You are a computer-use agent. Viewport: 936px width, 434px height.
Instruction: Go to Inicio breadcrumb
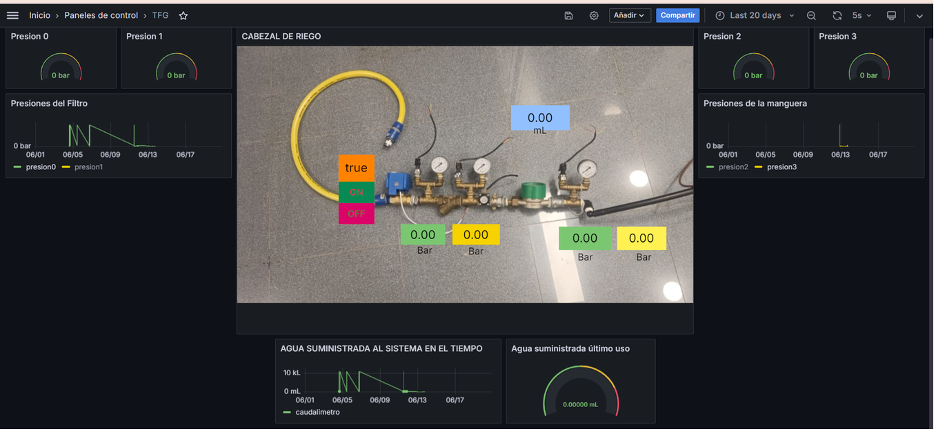tap(40, 16)
